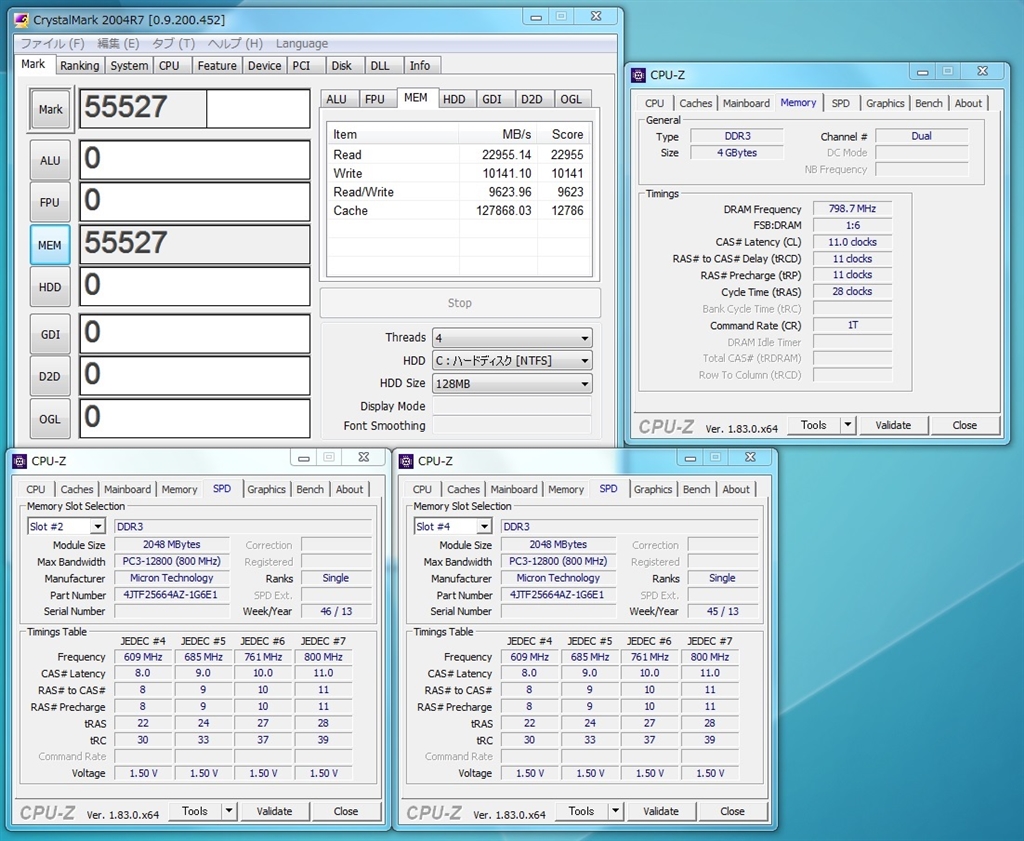The width and height of the screenshot is (1024, 841).
Task: Switch to the Feature tab in CrystalMark
Action: click(217, 65)
